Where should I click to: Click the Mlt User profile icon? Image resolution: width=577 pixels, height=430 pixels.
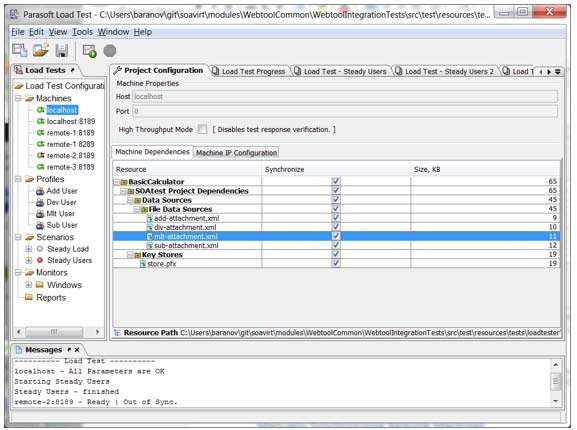(x=40, y=214)
